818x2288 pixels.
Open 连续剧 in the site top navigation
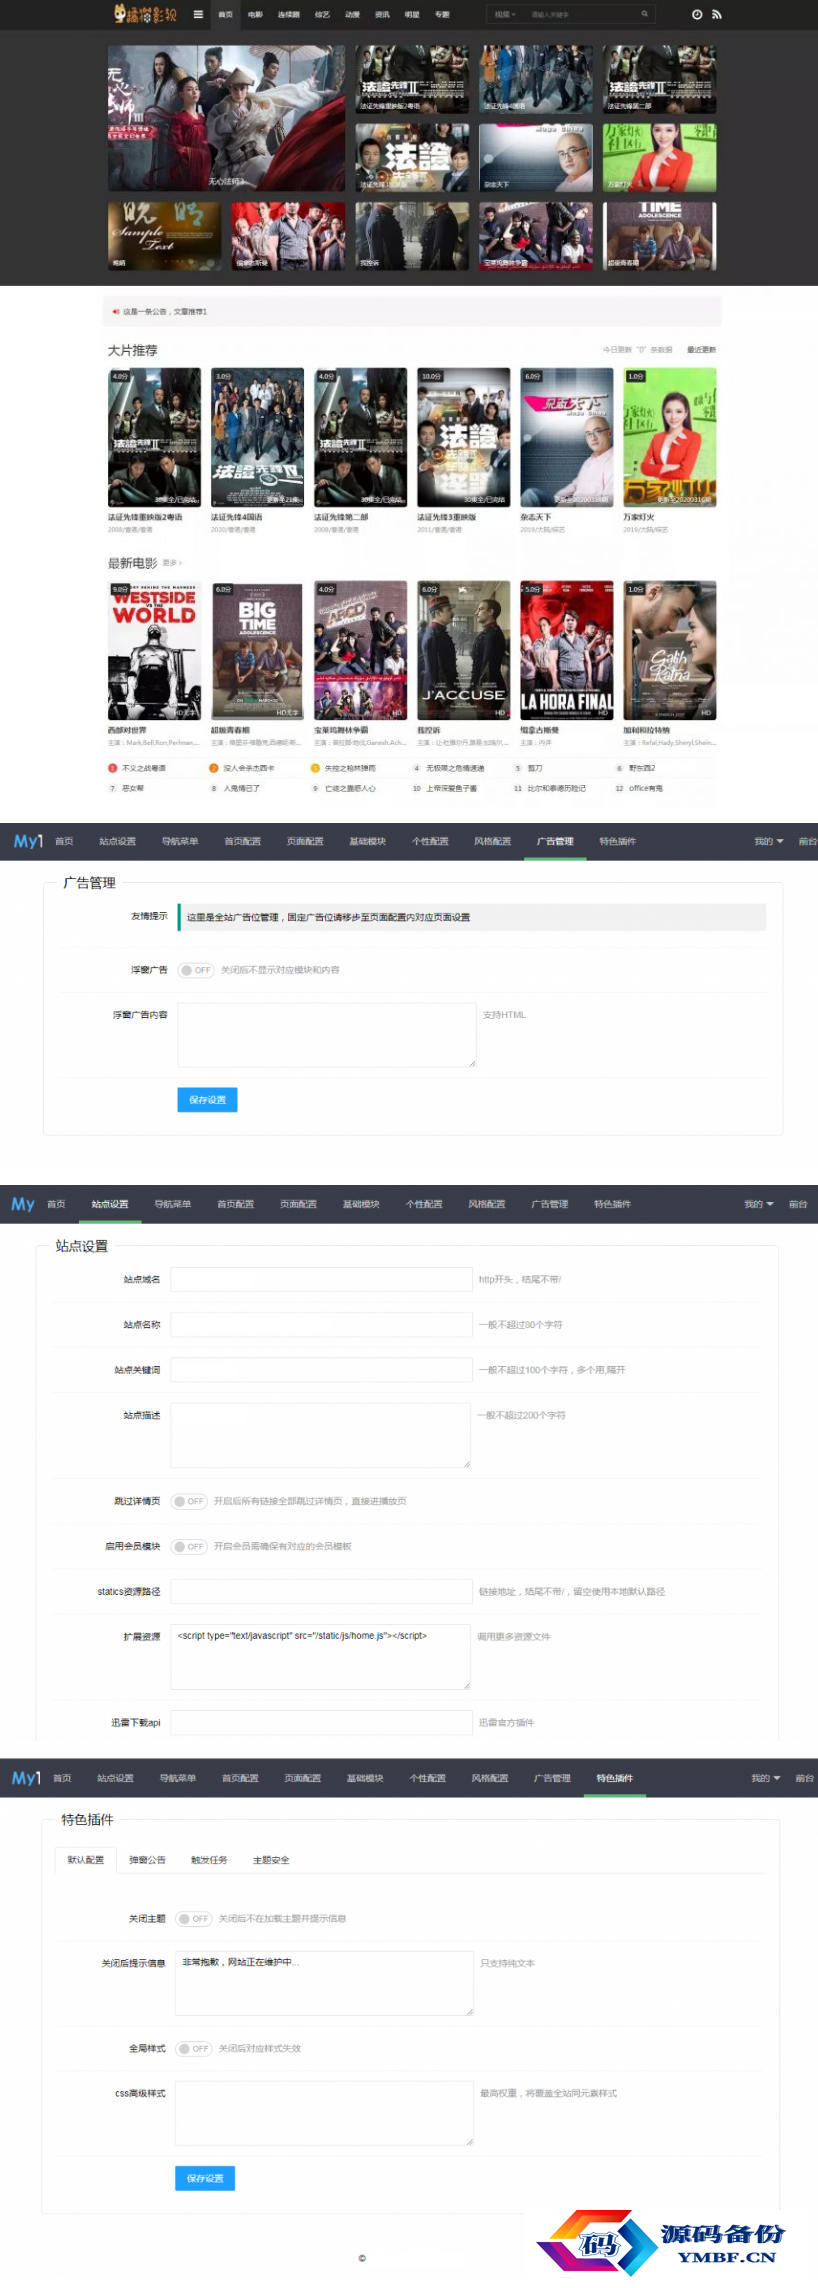tap(289, 14)
